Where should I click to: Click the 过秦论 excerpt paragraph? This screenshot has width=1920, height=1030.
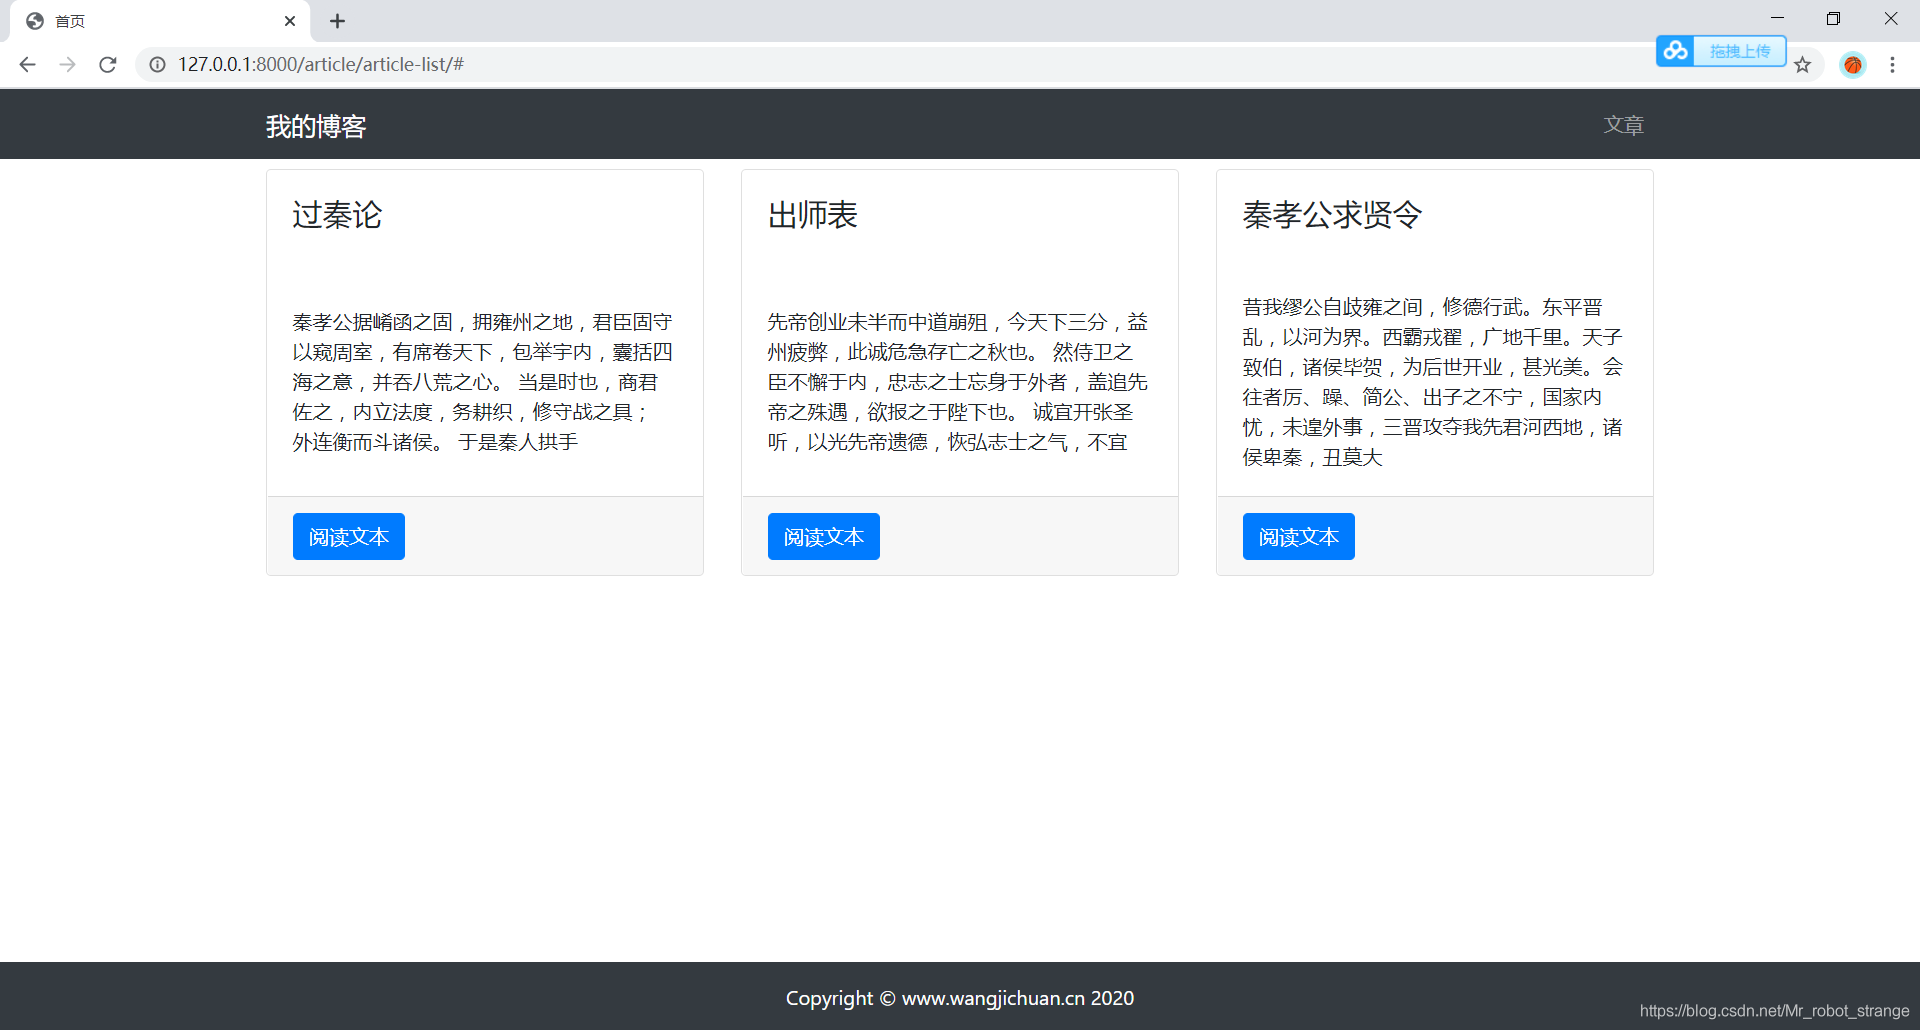[484, 382]
